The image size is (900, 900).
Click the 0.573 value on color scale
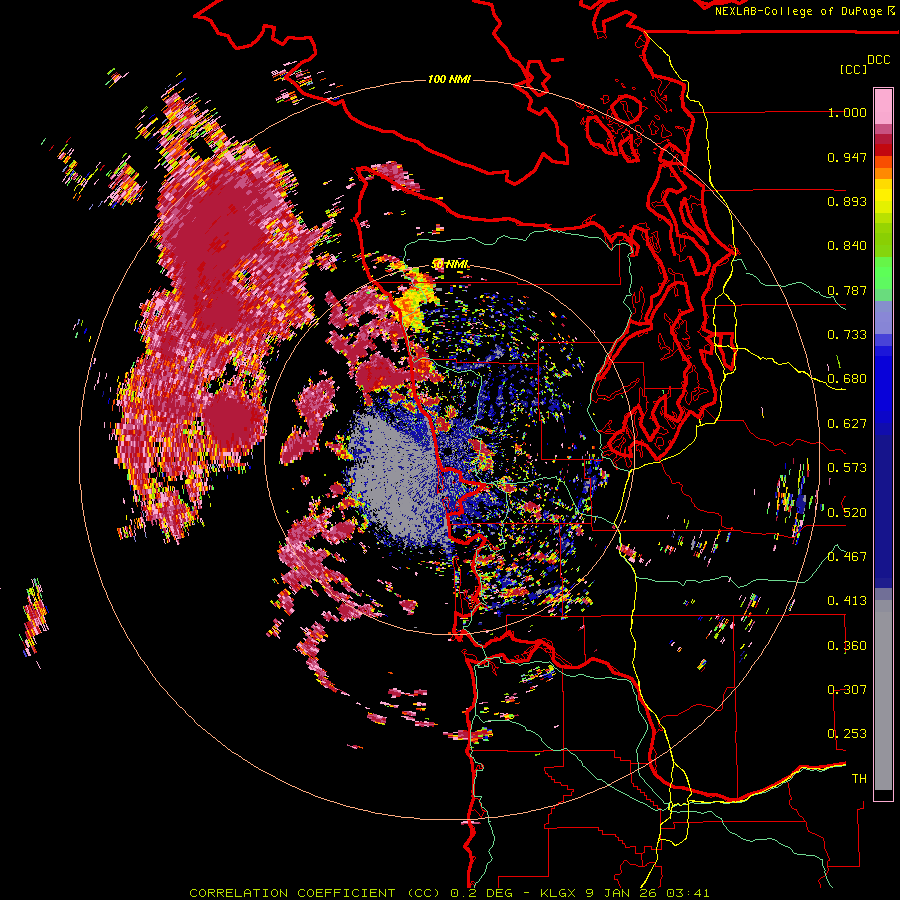847,468
